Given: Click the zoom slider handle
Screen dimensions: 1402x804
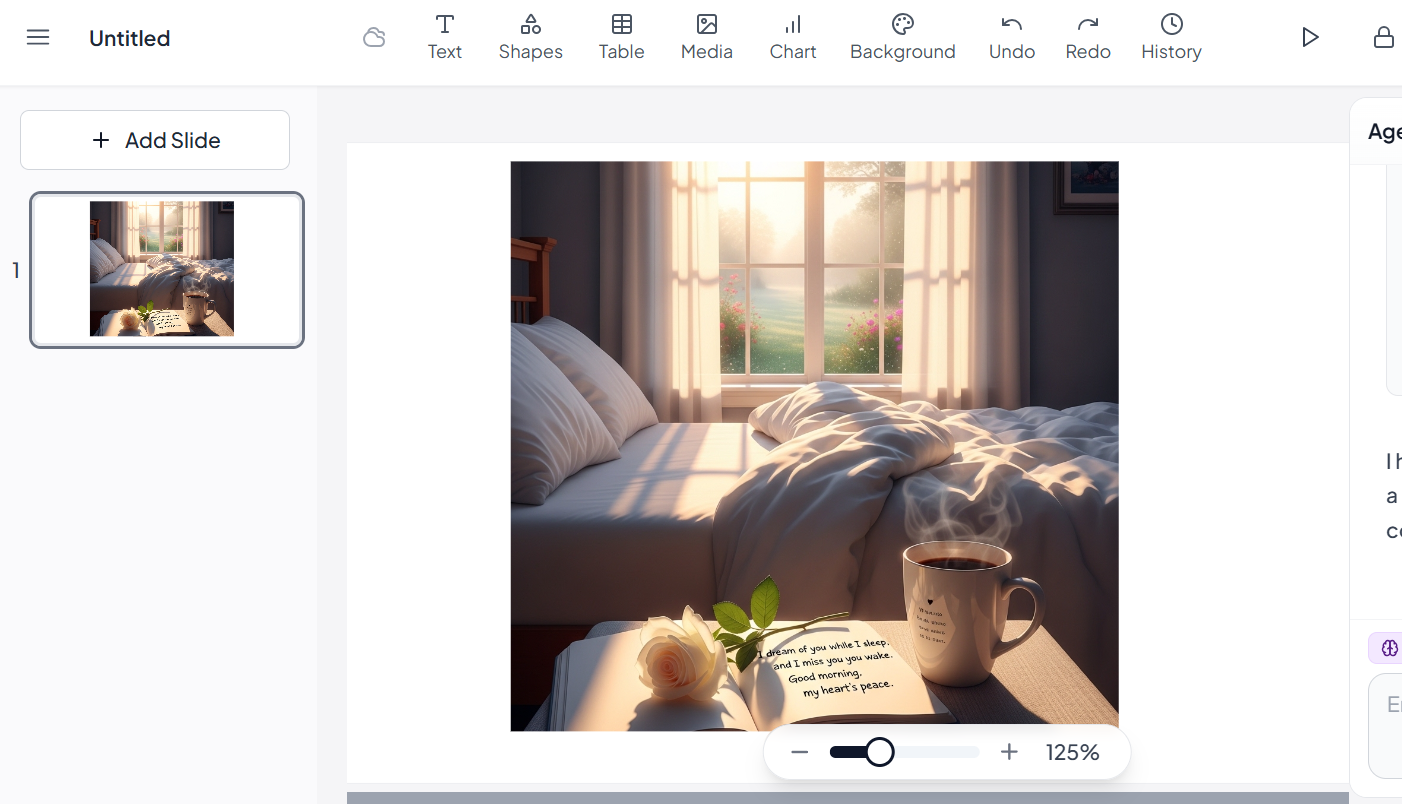Looking at the screenshot, I should coord(879,752).
